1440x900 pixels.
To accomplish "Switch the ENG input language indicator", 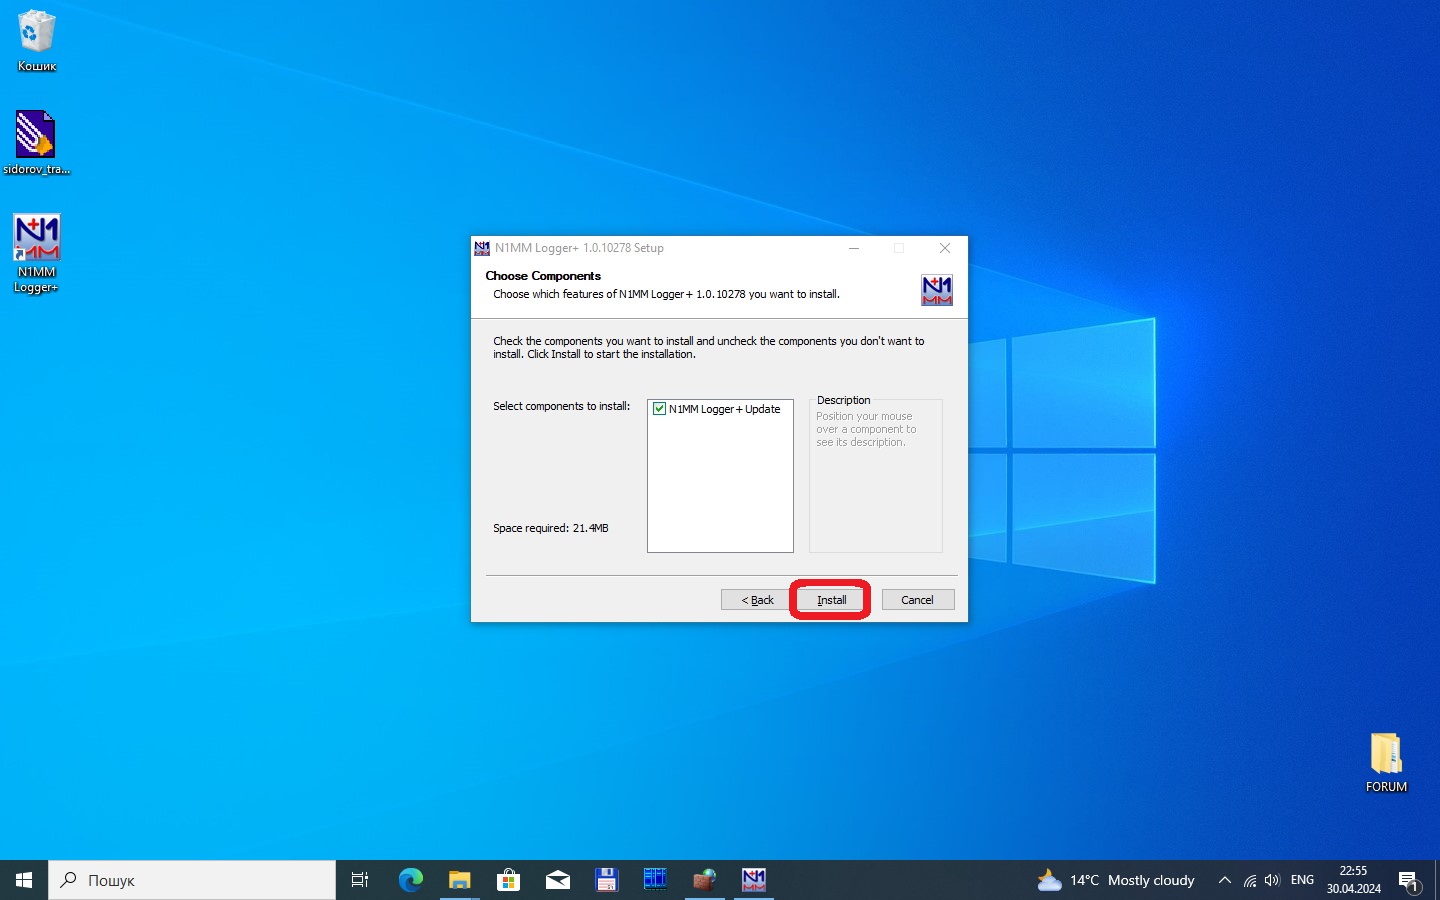I will click(x=1302, y=880).
